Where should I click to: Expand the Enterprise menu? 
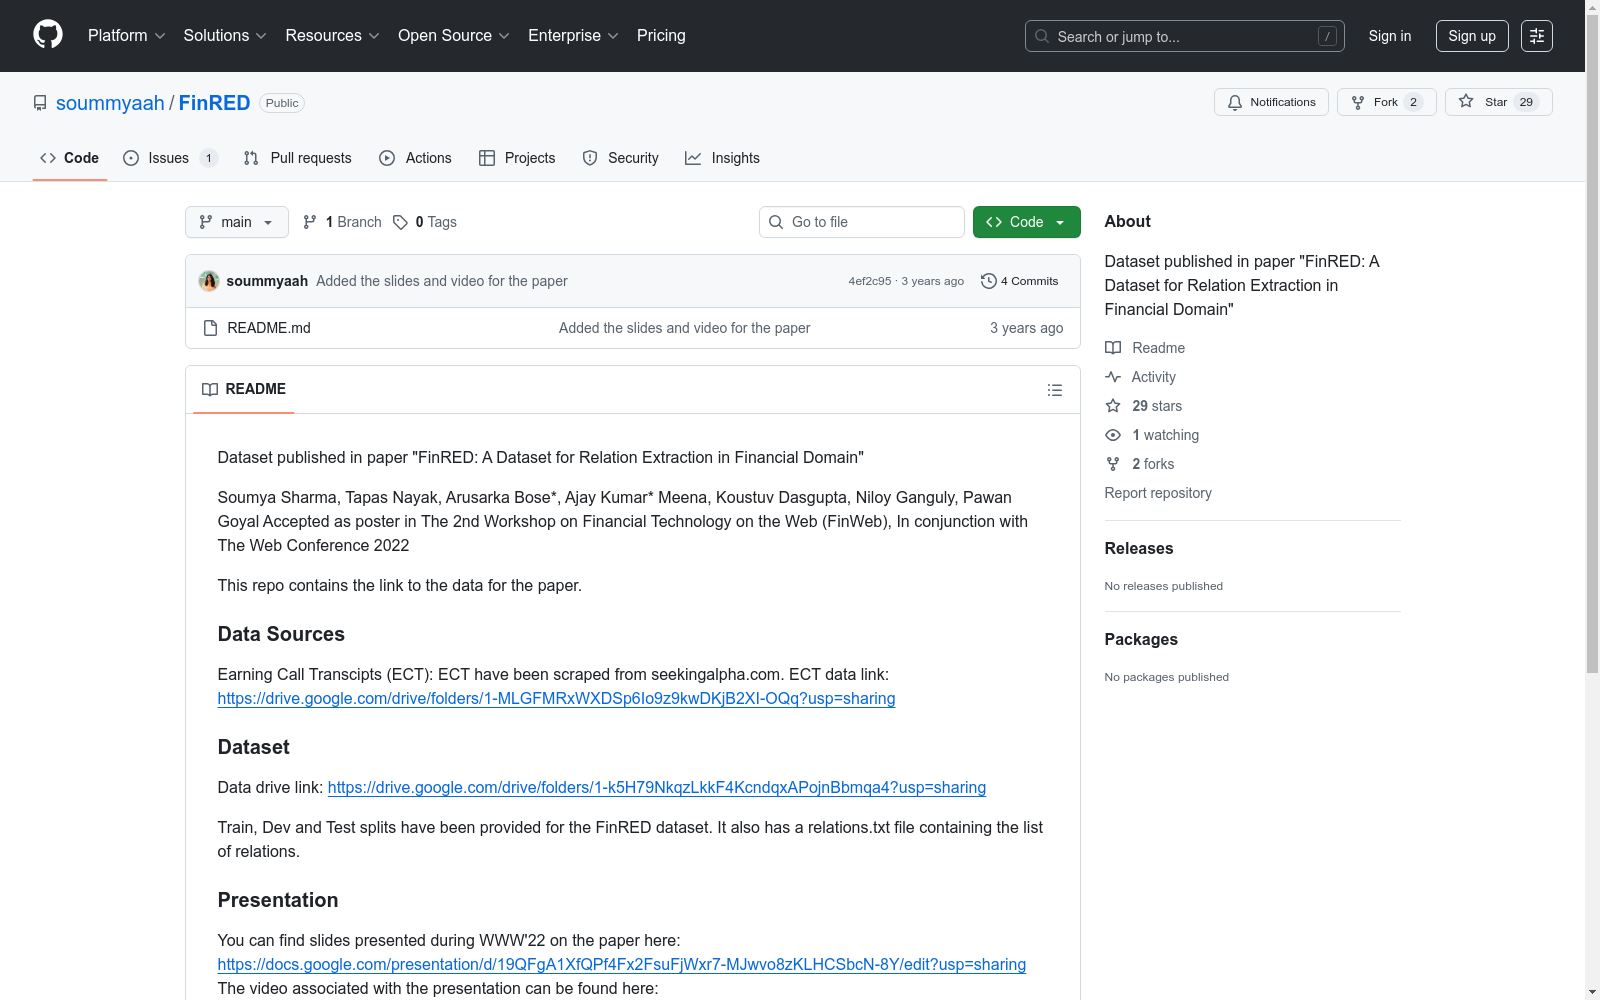[574, 35]
